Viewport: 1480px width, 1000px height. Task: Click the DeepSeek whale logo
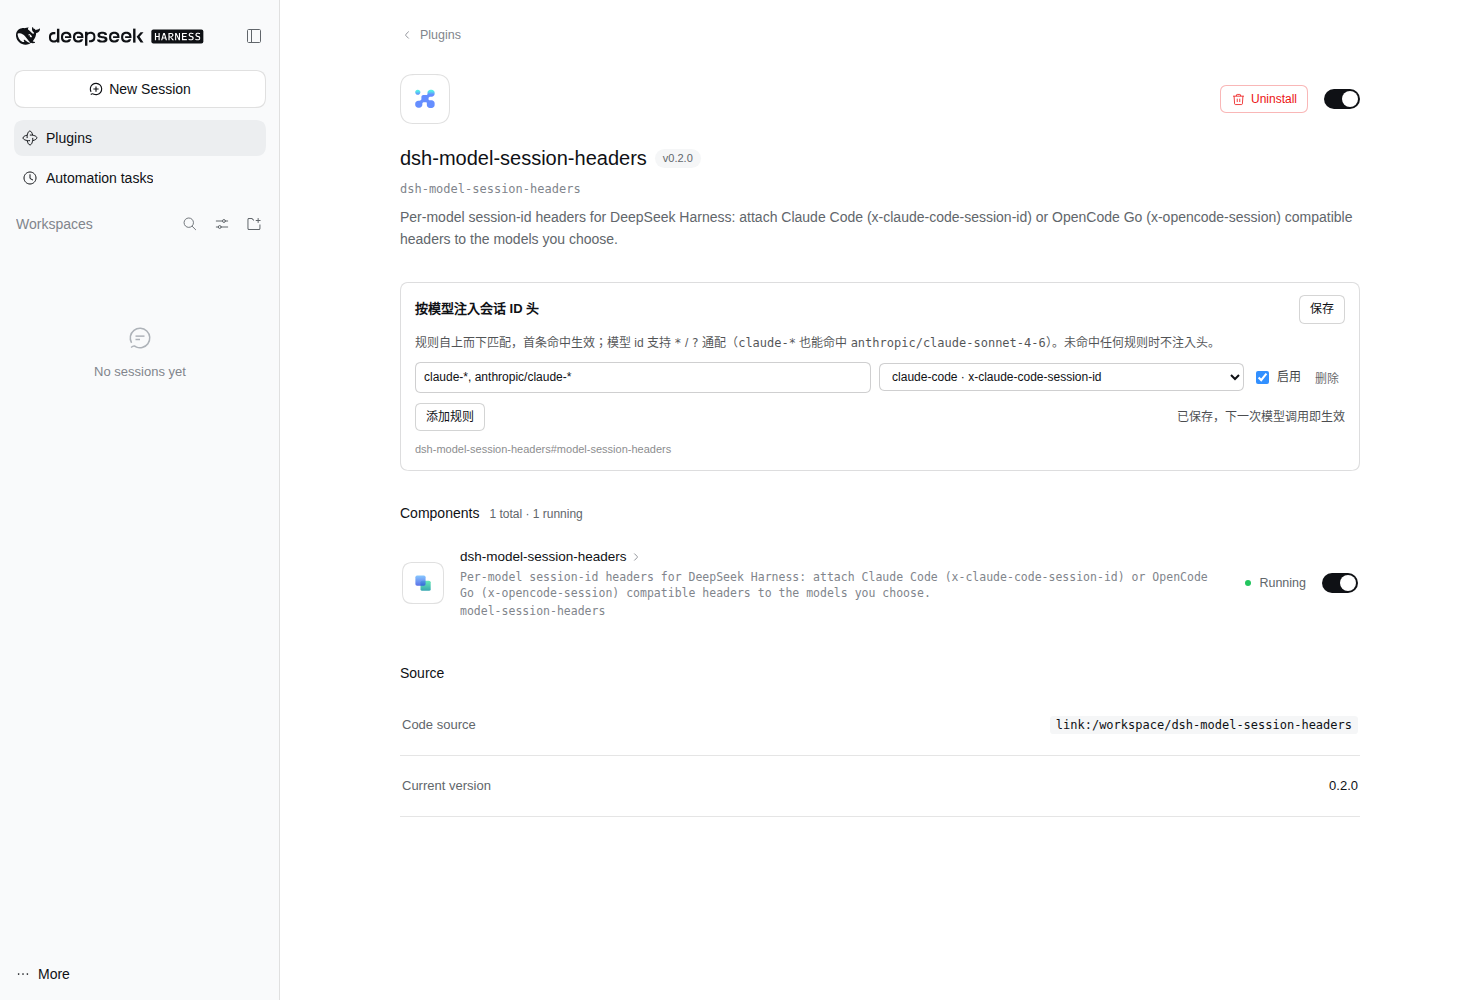(x=28, y=36)
